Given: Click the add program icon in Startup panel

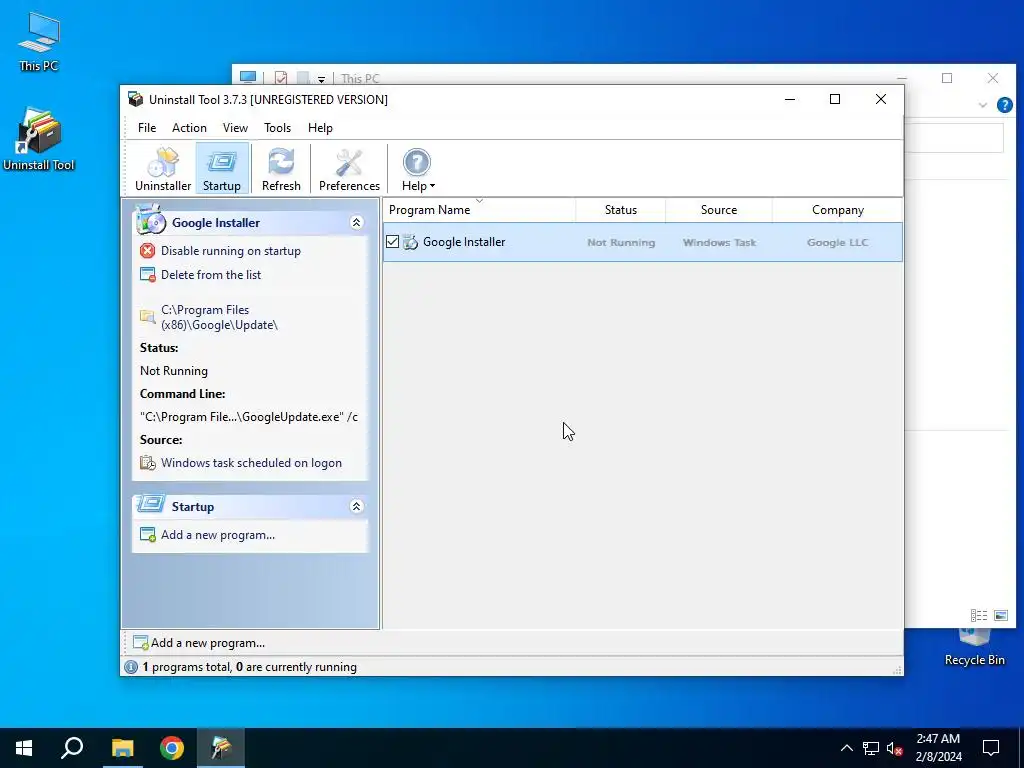Looking at the screenshot, I should pos(148,535).
